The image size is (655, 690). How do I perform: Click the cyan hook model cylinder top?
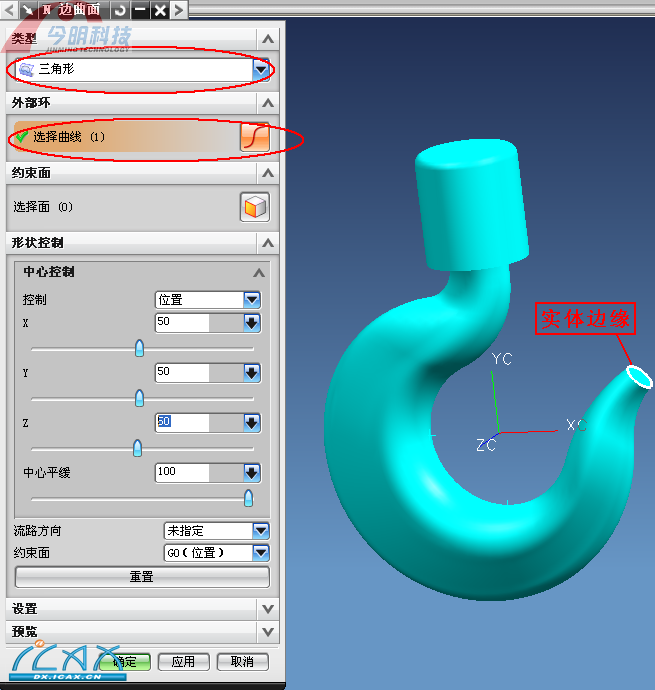pos(466,153)
